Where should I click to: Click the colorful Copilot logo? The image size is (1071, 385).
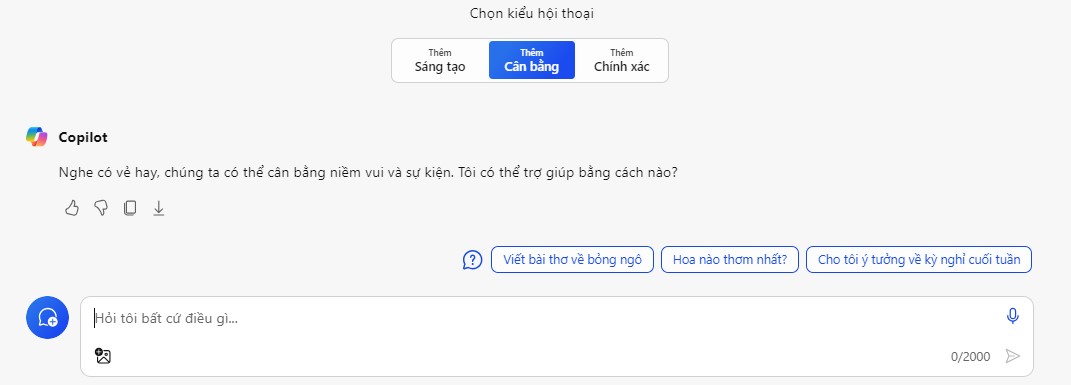(37, 137)
